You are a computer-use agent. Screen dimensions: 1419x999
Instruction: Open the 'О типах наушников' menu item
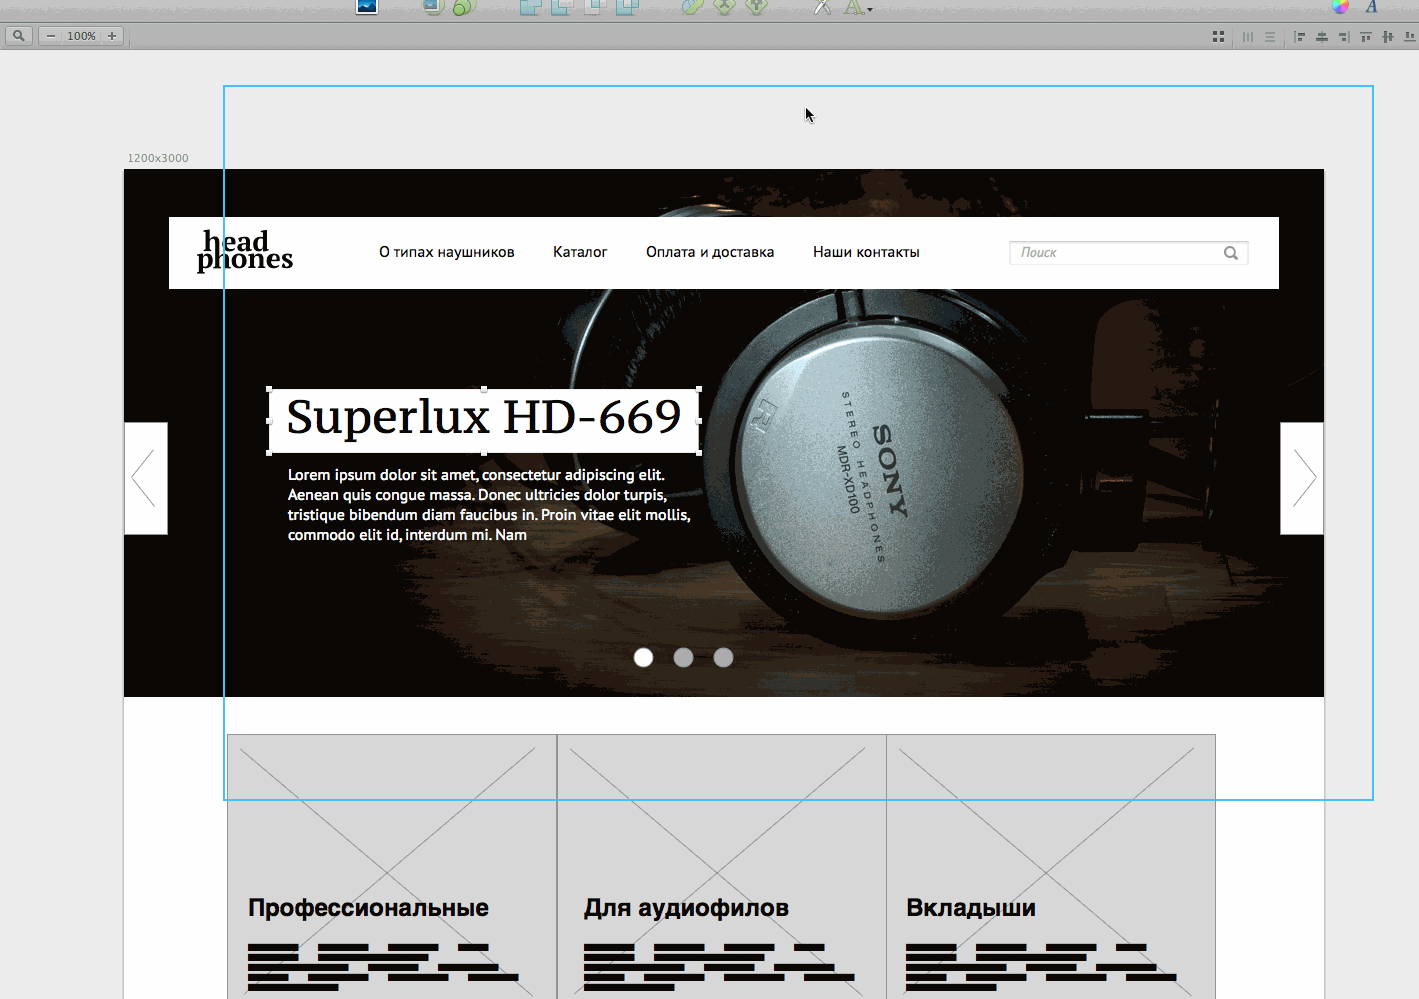[447, 252]
